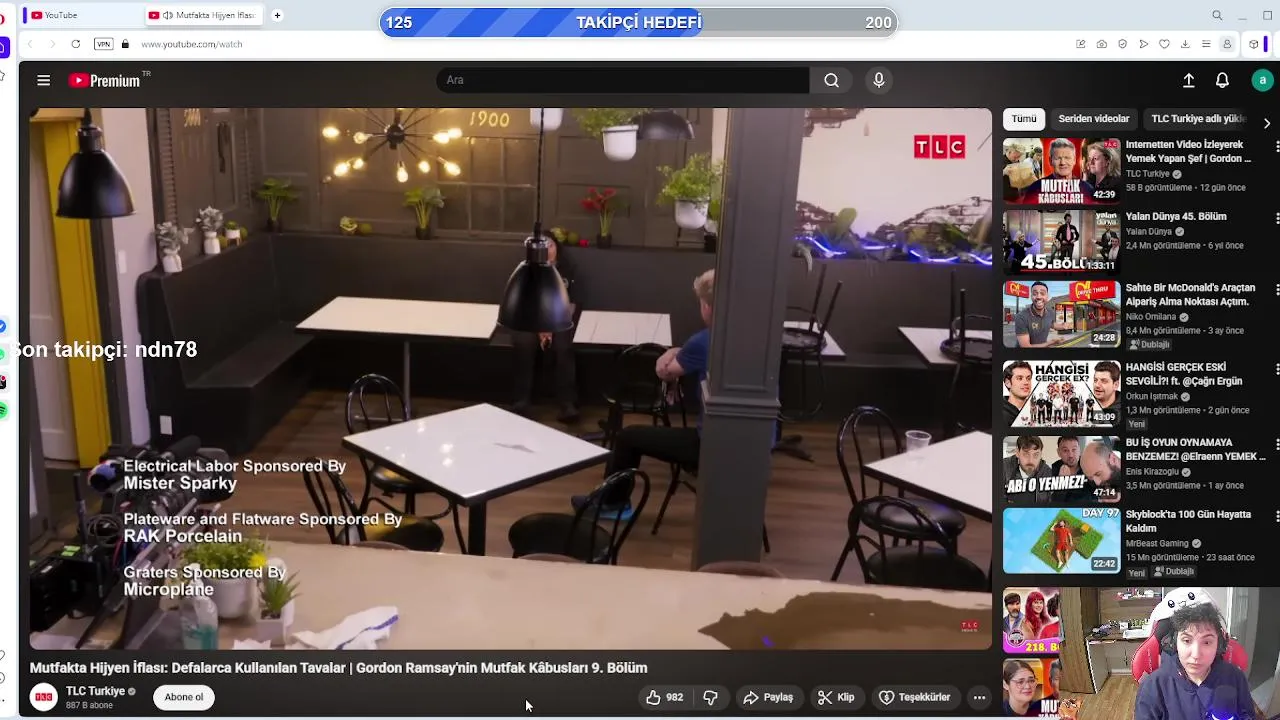Select the Tümü filter chip
The image size is (1280, 720).
(1024, 118)
